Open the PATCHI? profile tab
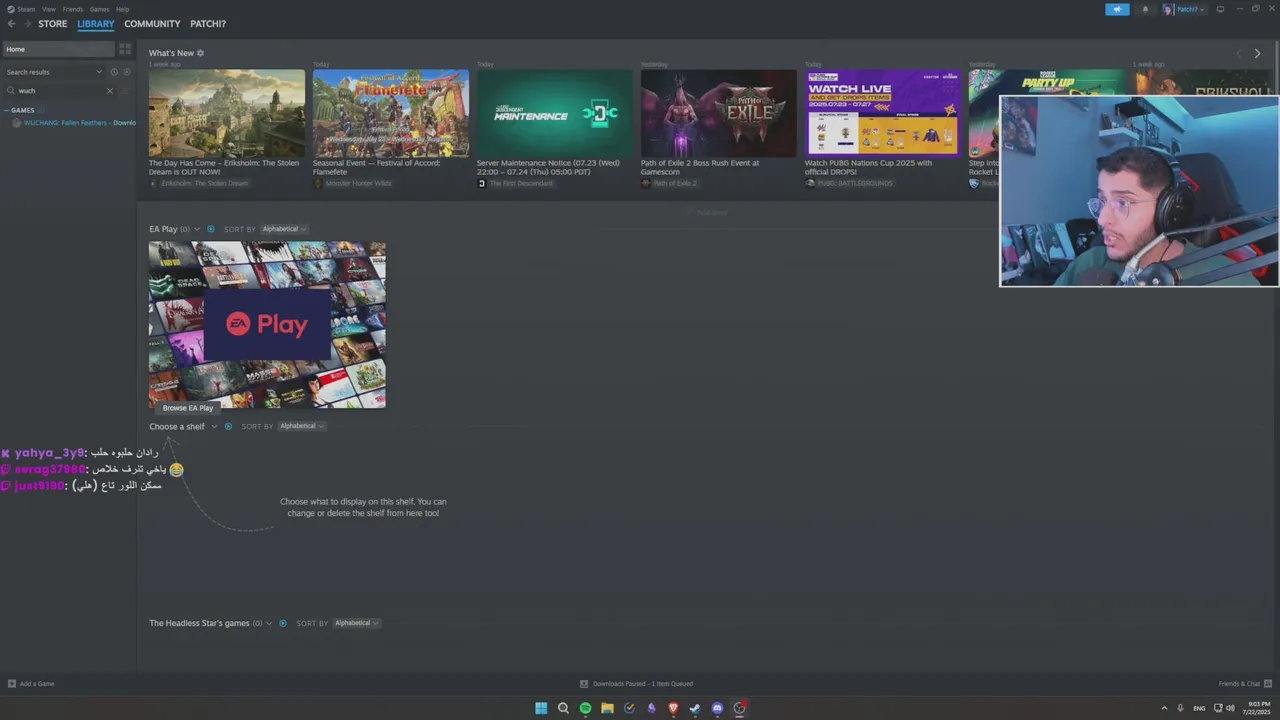The image size is (1280, 720). click(208, 24)
